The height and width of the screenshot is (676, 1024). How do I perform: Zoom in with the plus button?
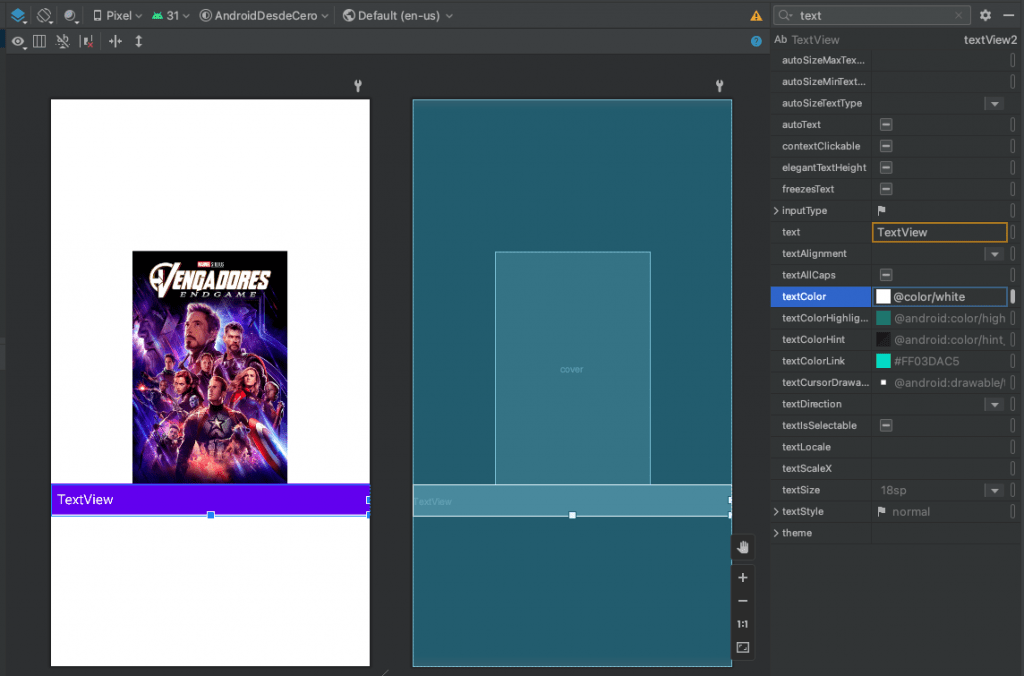point(743,577)
